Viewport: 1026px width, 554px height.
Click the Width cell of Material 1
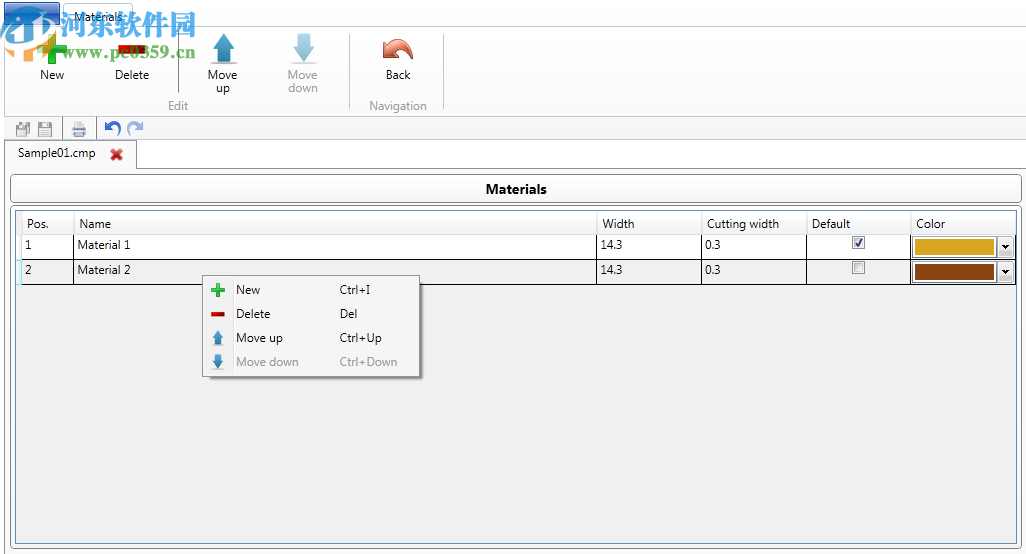coord(647,245)
